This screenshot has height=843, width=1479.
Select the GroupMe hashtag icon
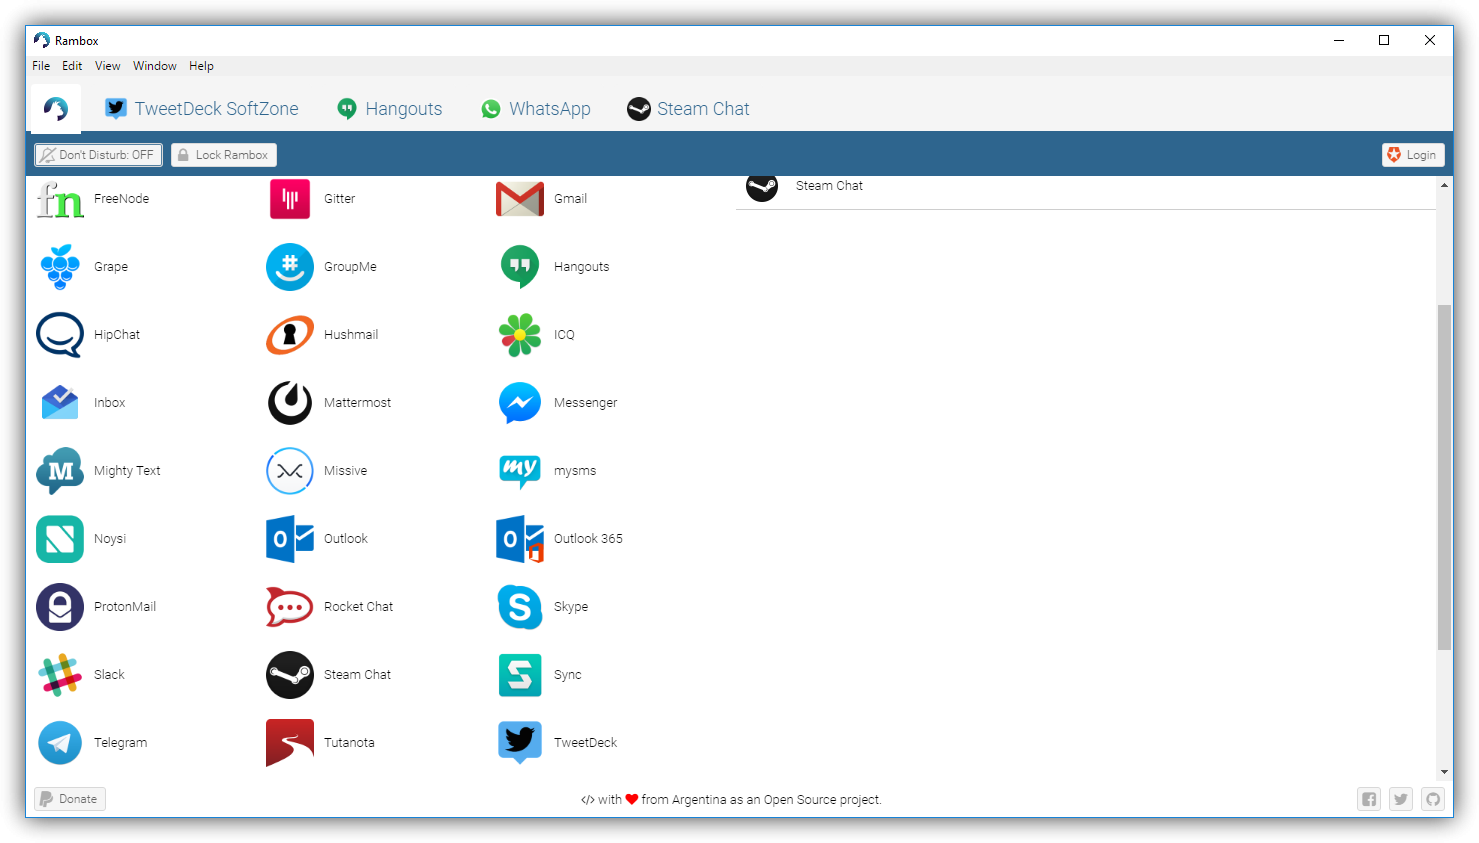(290, 267)
